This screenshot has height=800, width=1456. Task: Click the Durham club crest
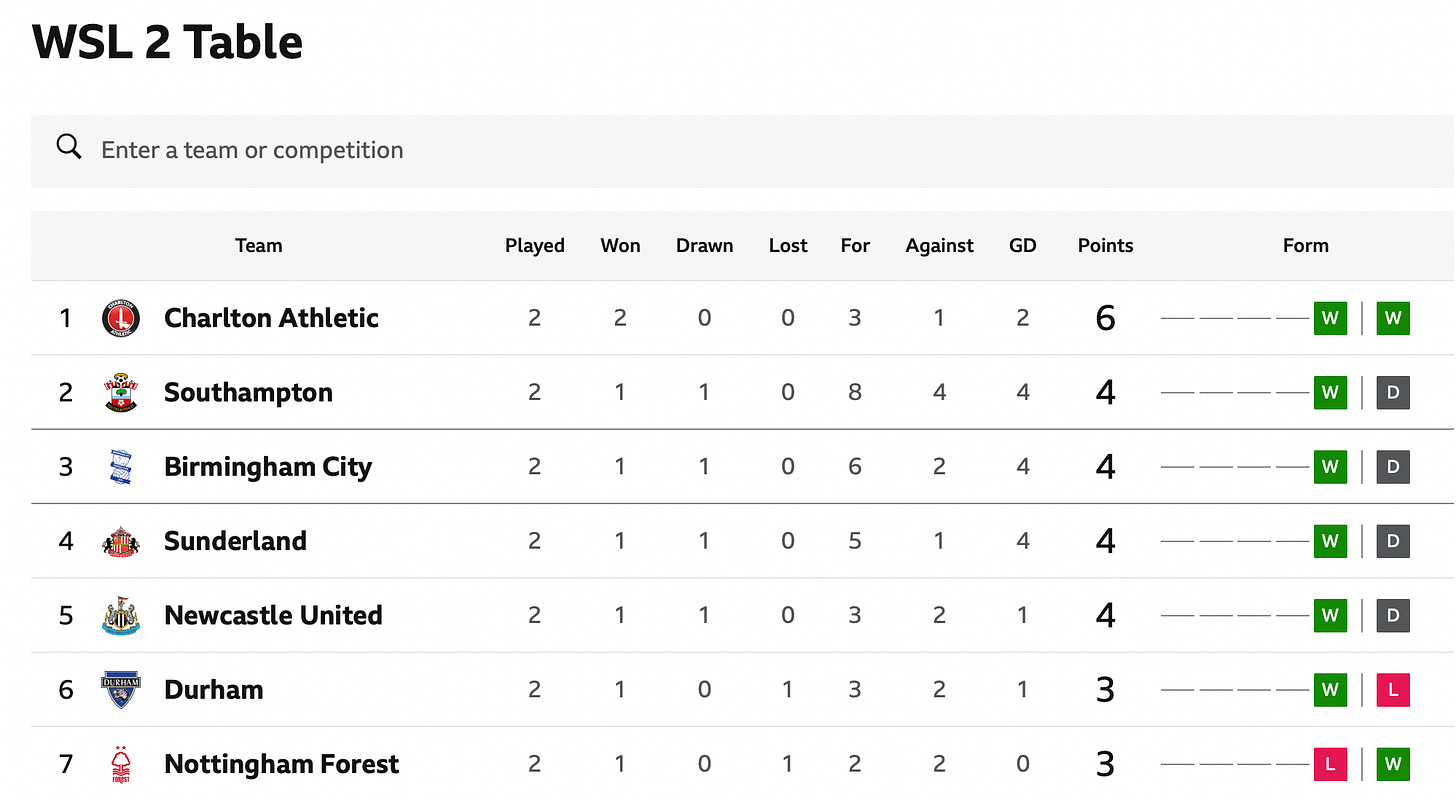[x=121, y=690]
